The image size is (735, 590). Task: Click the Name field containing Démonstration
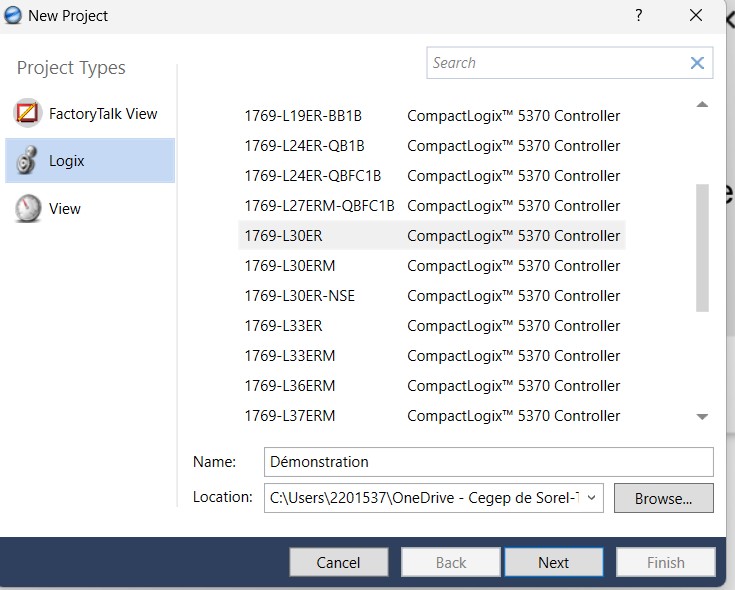(488, 462)
